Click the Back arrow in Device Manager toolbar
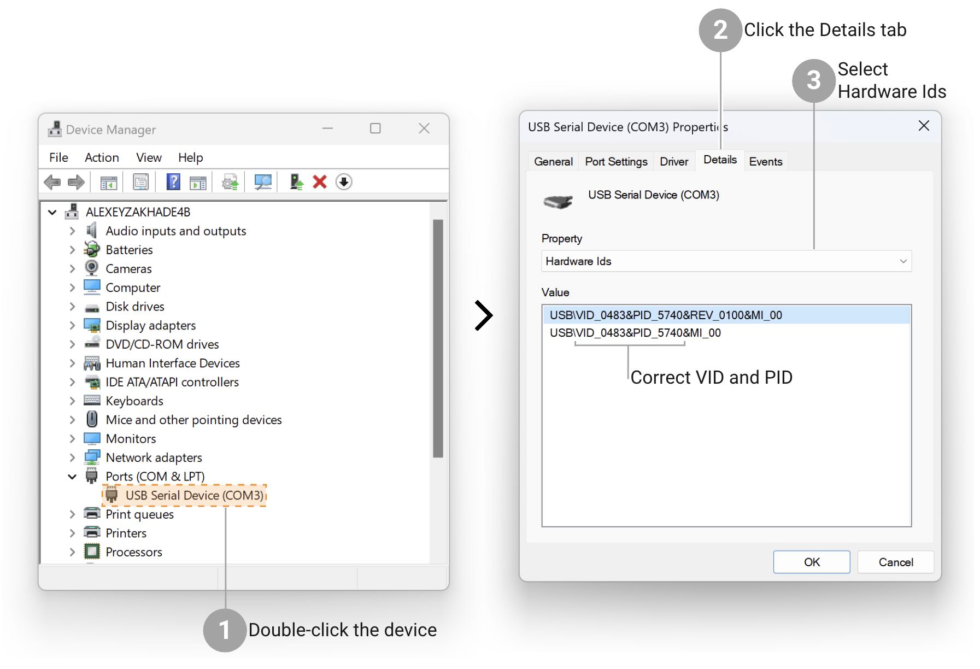Image resolution: width=980 pixels, height=669 pixels. 52,182
